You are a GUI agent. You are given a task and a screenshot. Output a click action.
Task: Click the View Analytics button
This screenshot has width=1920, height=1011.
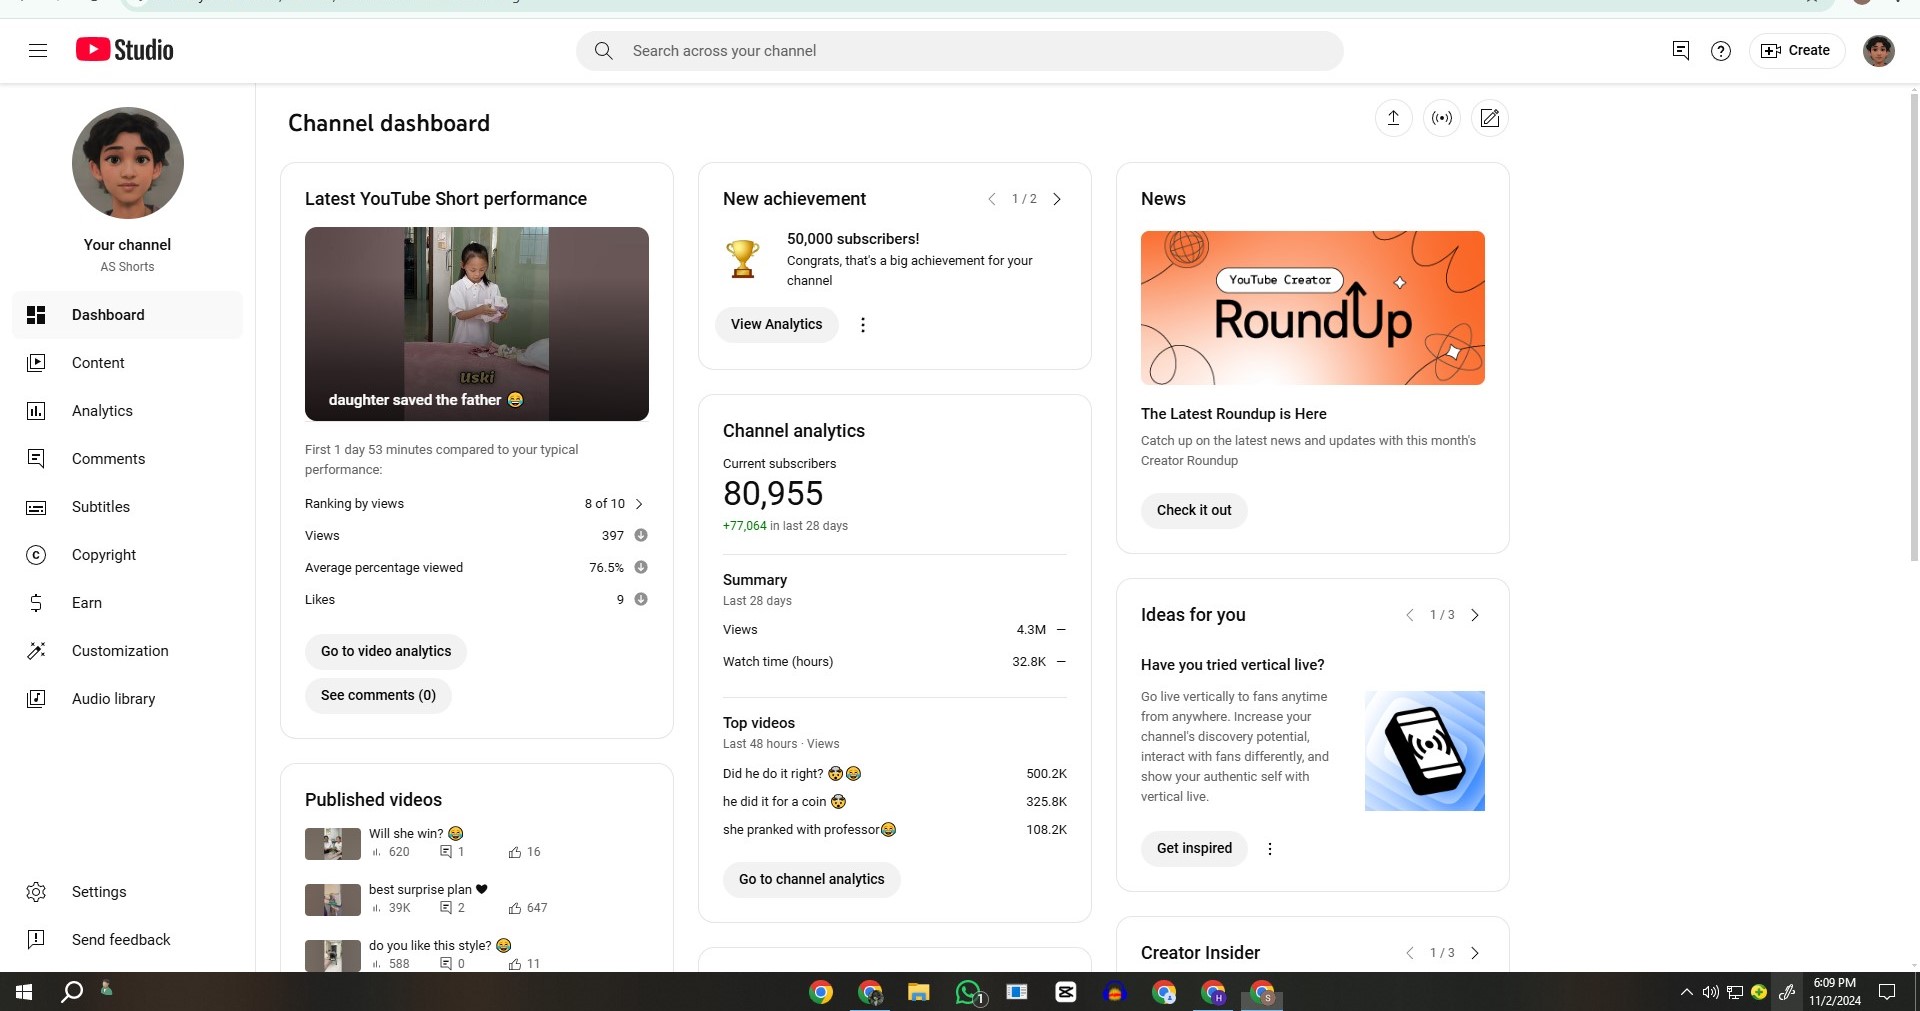776,324
